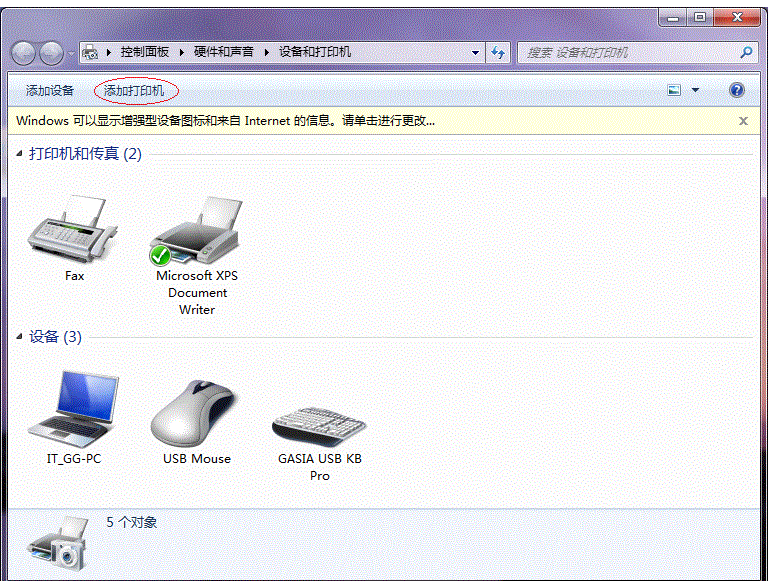Select Microsoft XPS Document Writer printer
This screenshot has width=768, height=581.
click(196, 231)
